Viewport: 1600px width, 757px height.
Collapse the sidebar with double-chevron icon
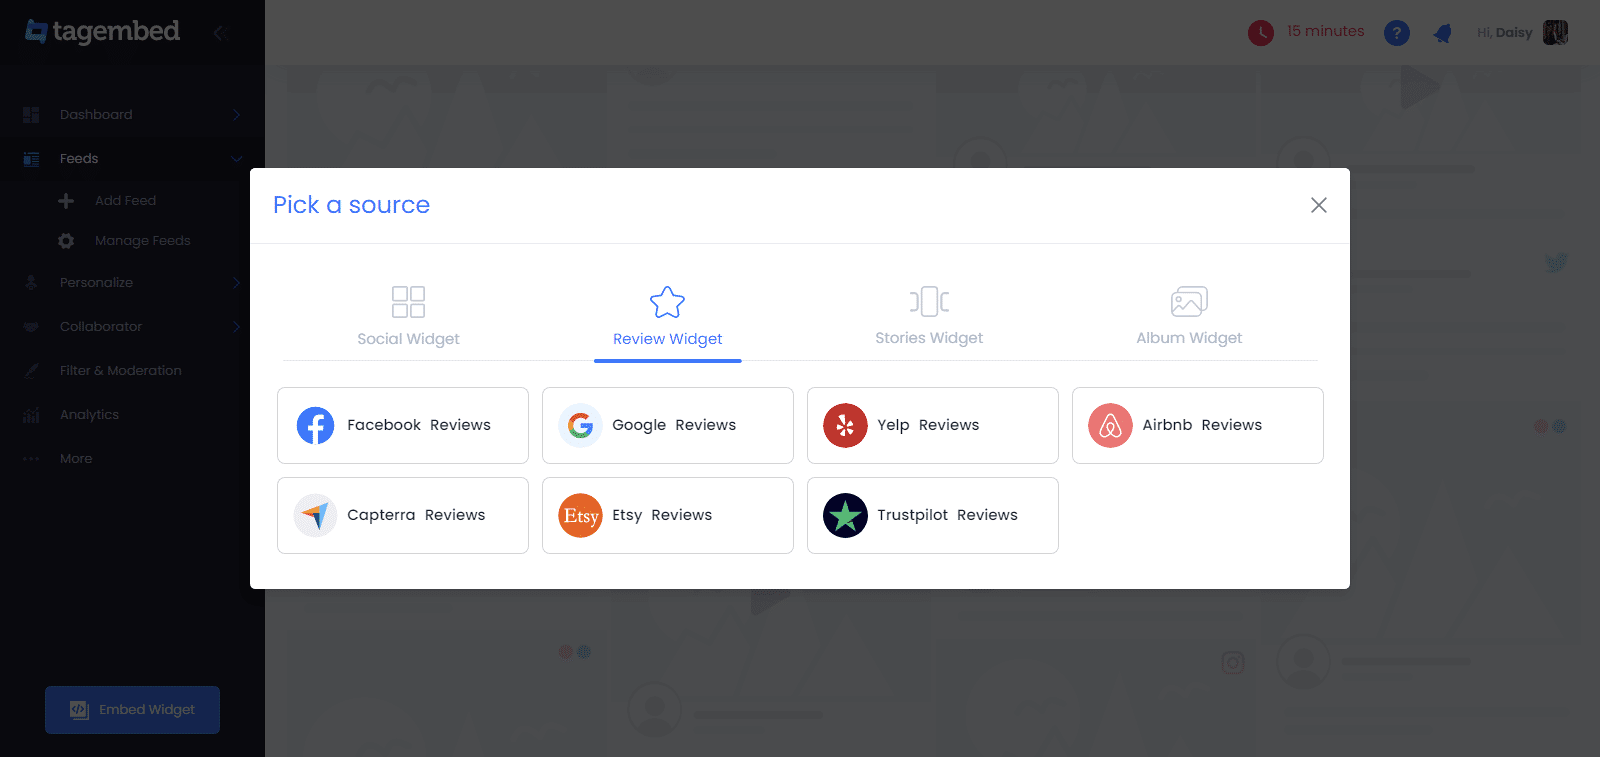(x=221, y=33)
